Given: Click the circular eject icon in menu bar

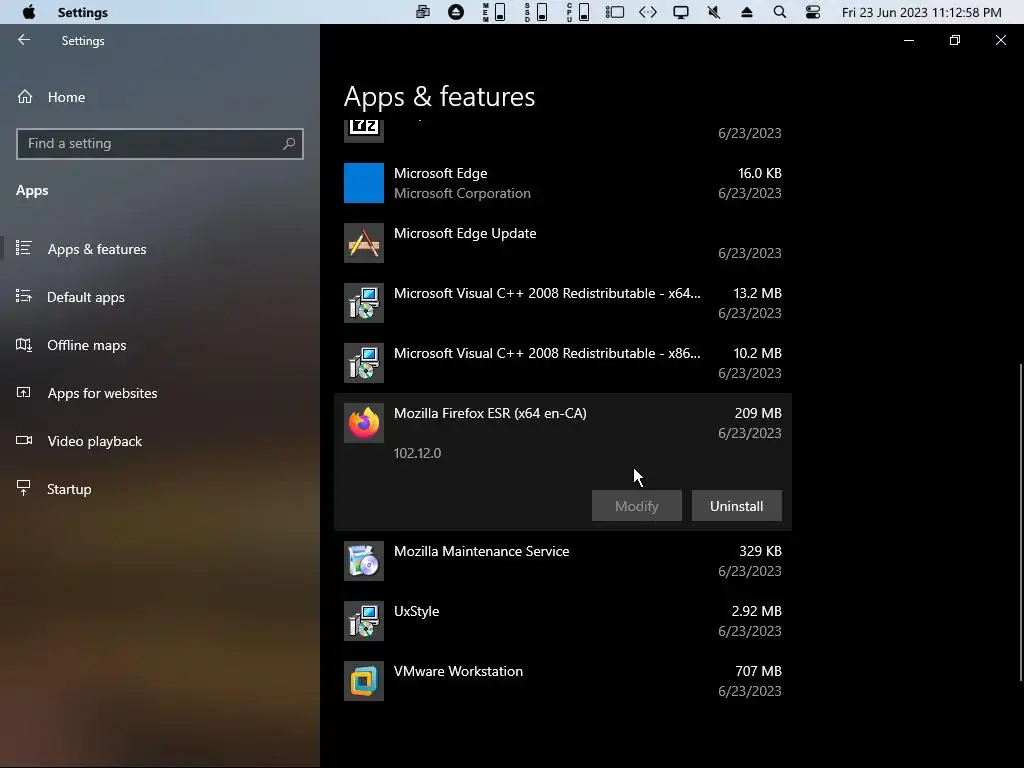Looking at the screenshot, I should [456, 12].
